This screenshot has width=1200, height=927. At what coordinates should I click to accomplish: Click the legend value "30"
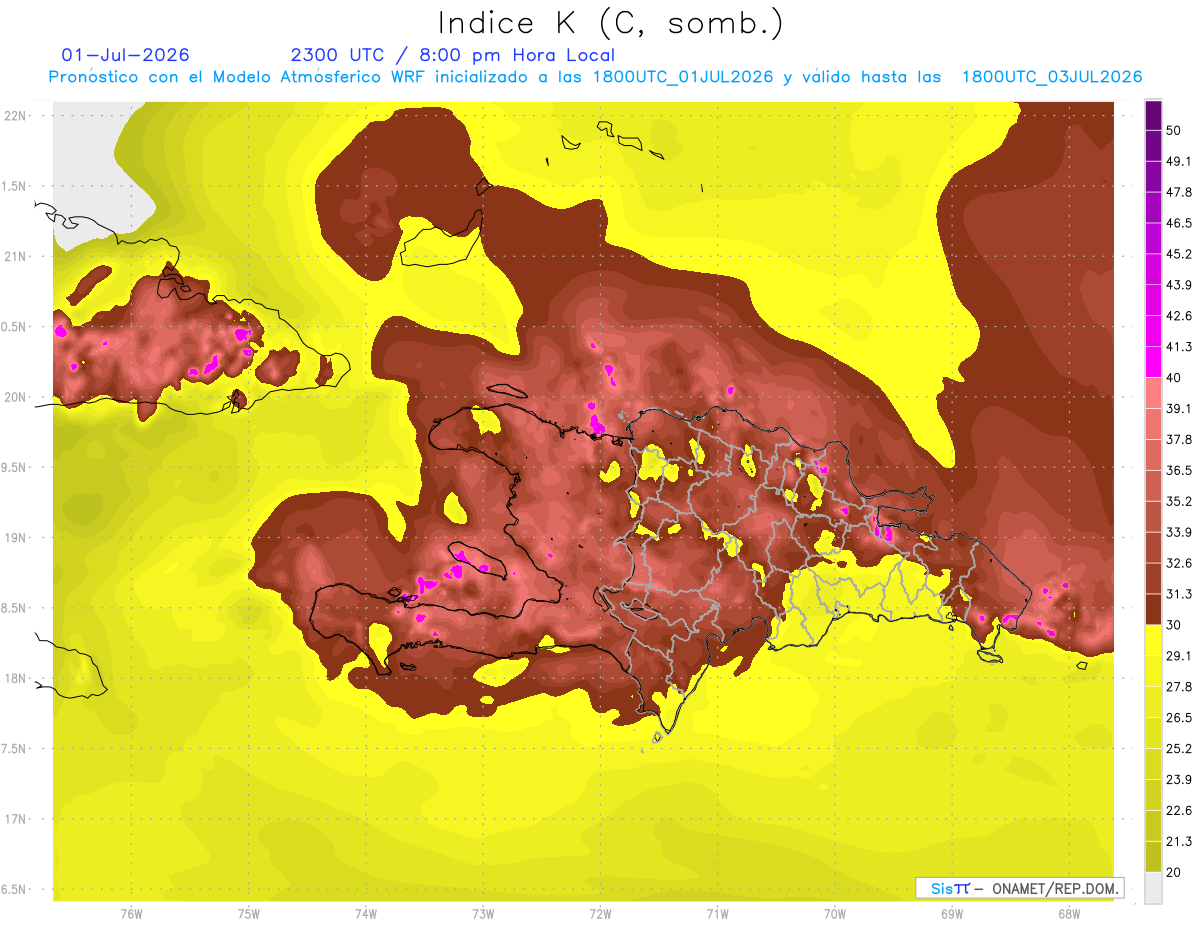[x=1174, y=625]
